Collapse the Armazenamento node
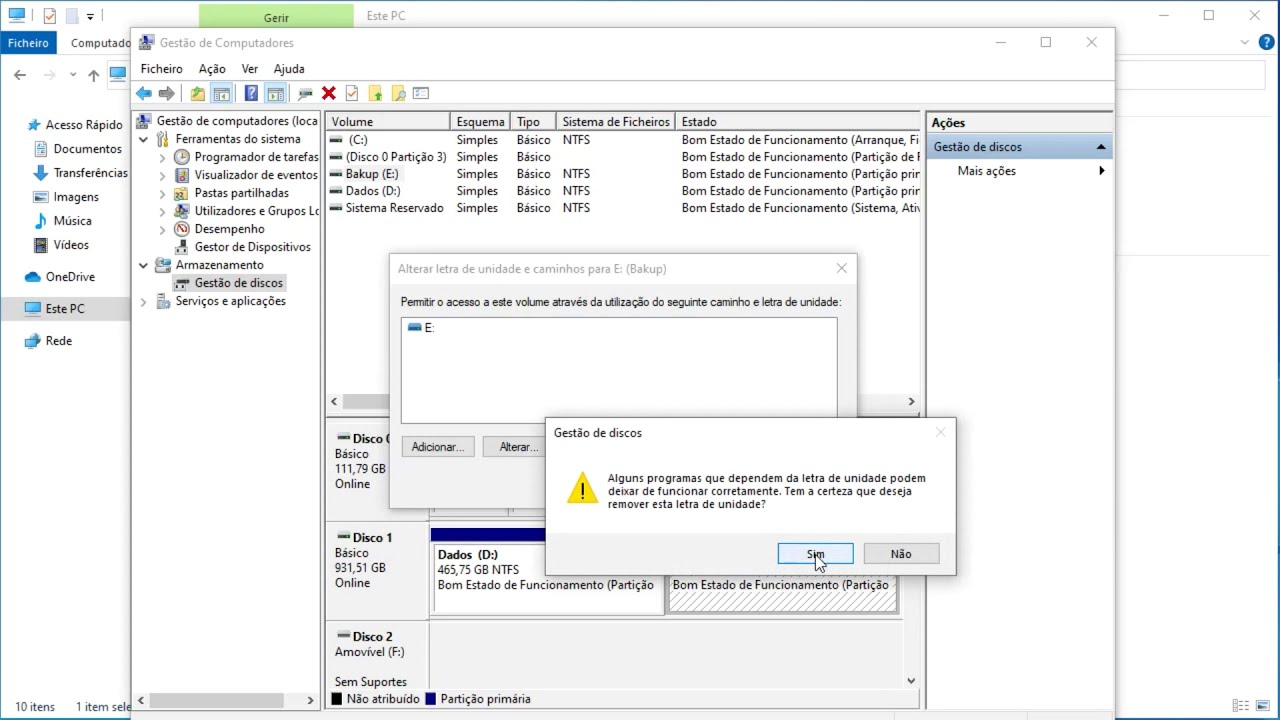The image size is (1280, 720). pos(143,265)
